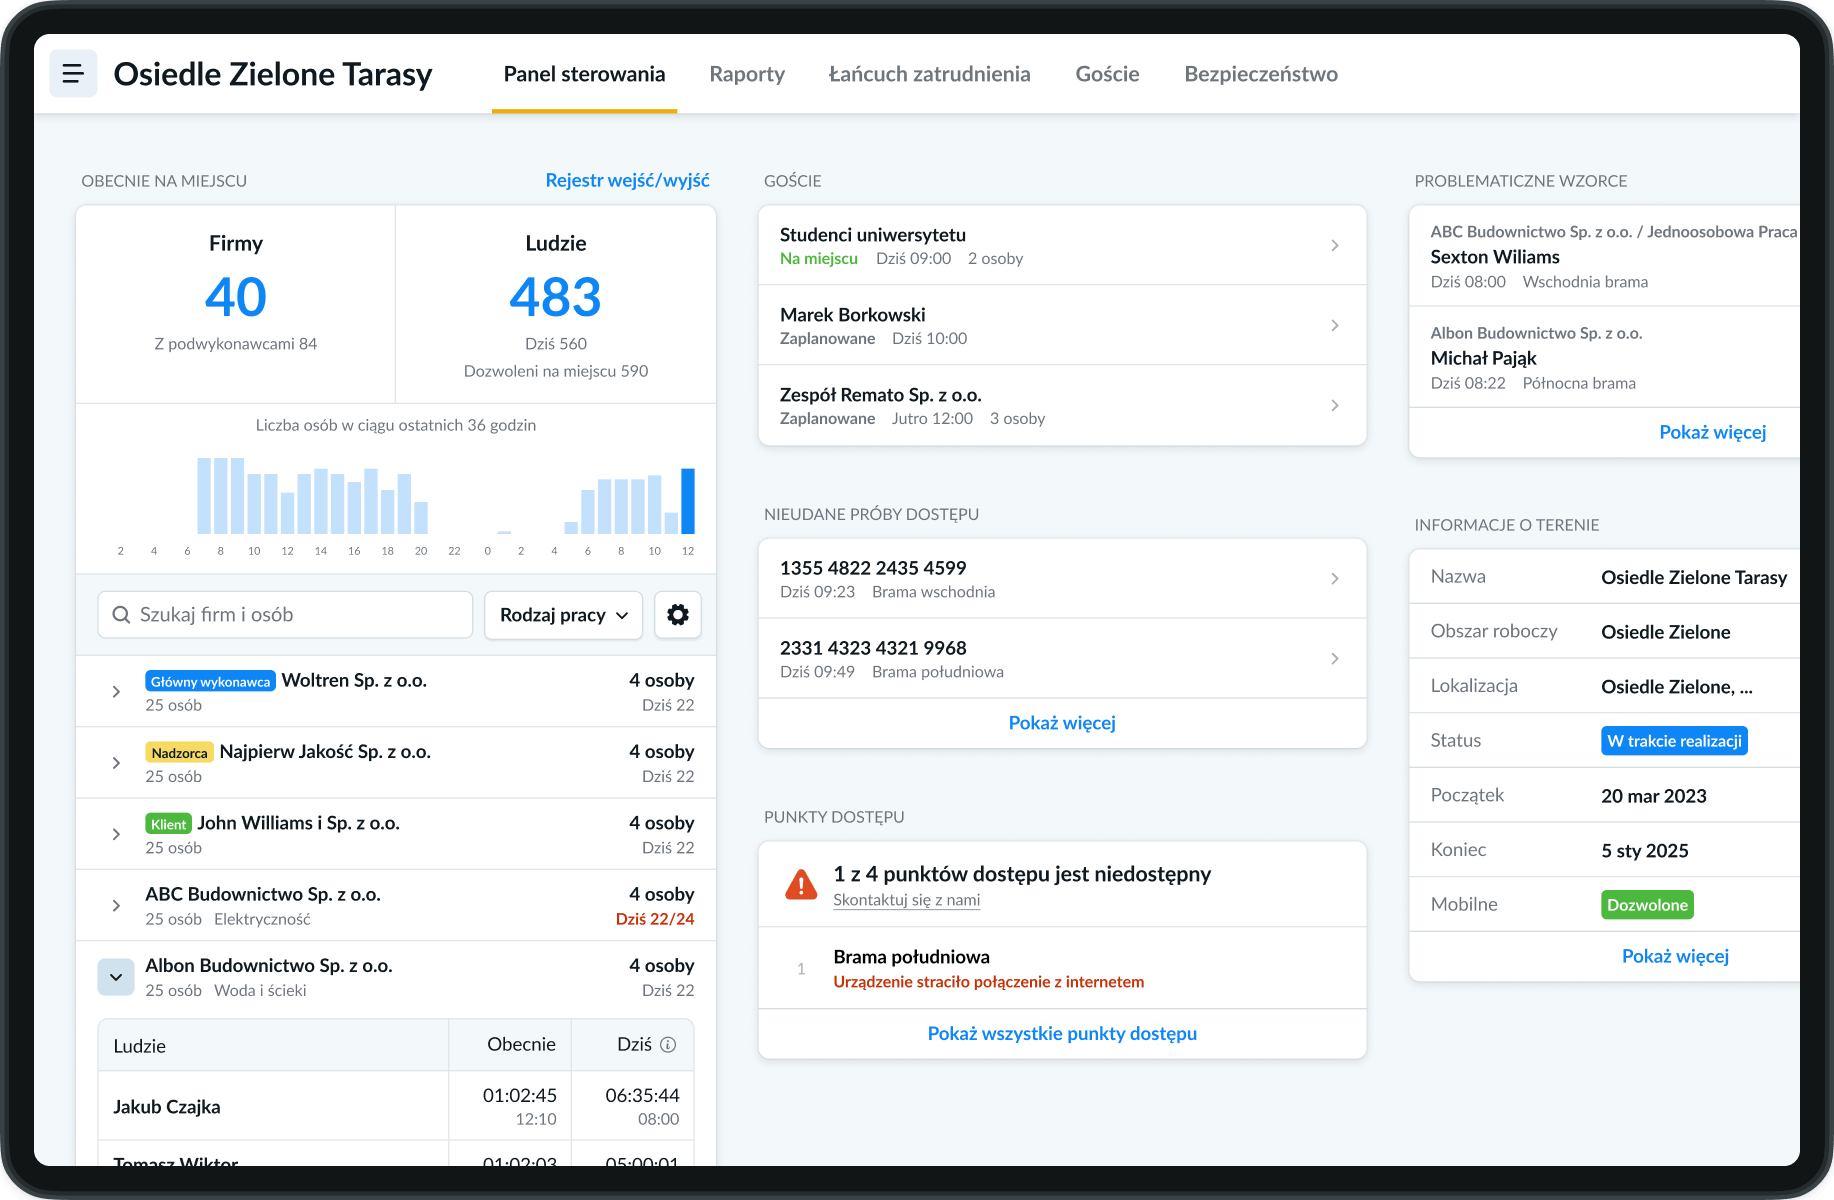Click Pokaż więcej under site information

(1675, 956)
